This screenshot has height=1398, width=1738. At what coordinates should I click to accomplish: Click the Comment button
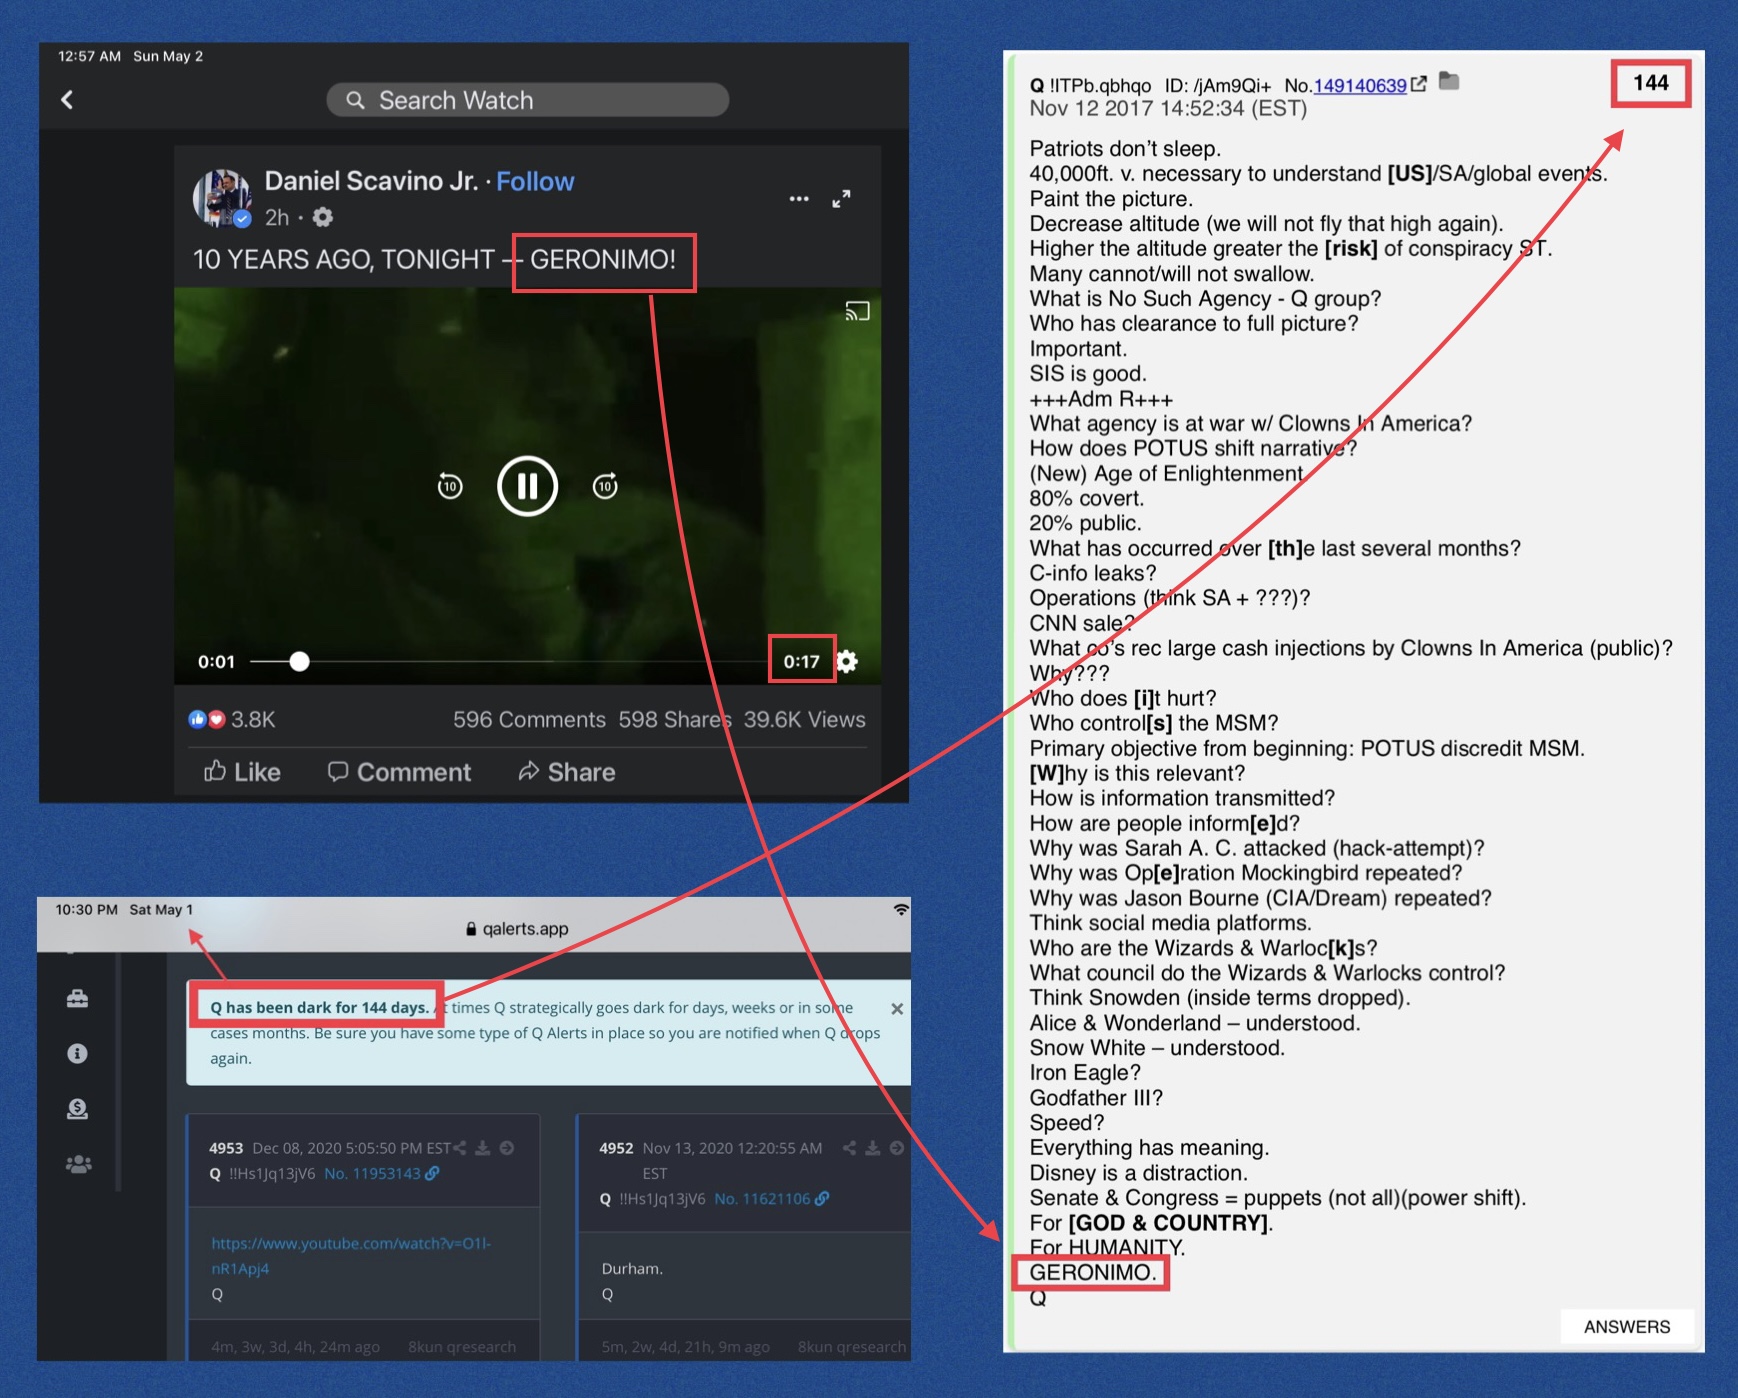click(399, 772)
